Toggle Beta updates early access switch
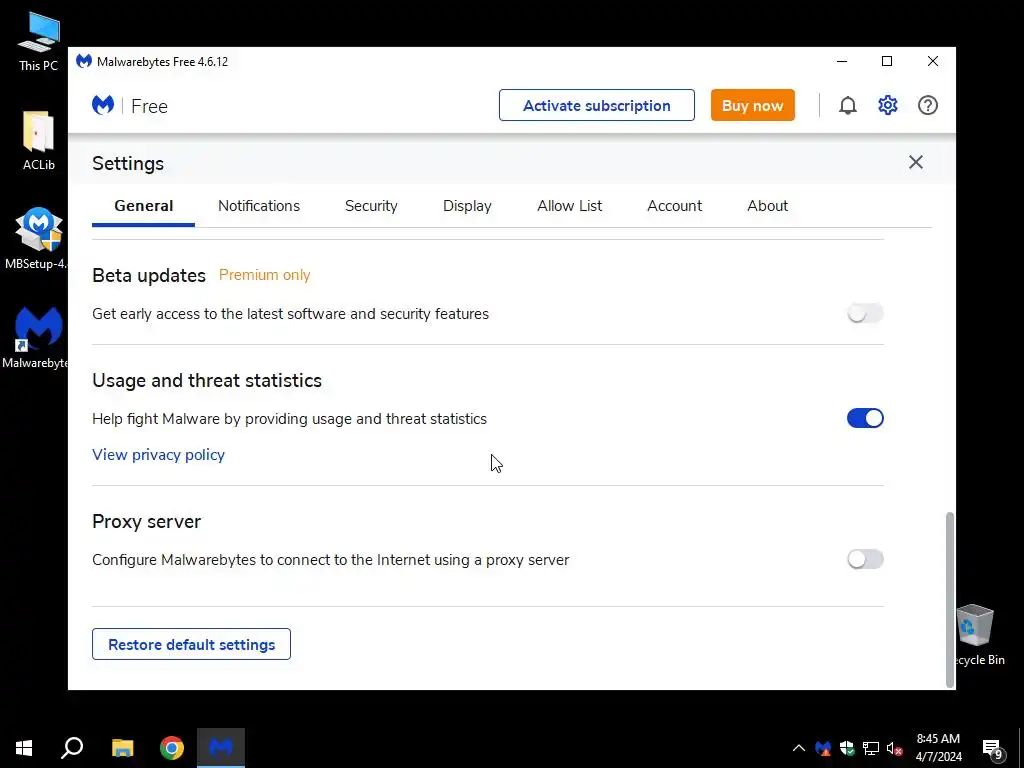 pos(865,313)
